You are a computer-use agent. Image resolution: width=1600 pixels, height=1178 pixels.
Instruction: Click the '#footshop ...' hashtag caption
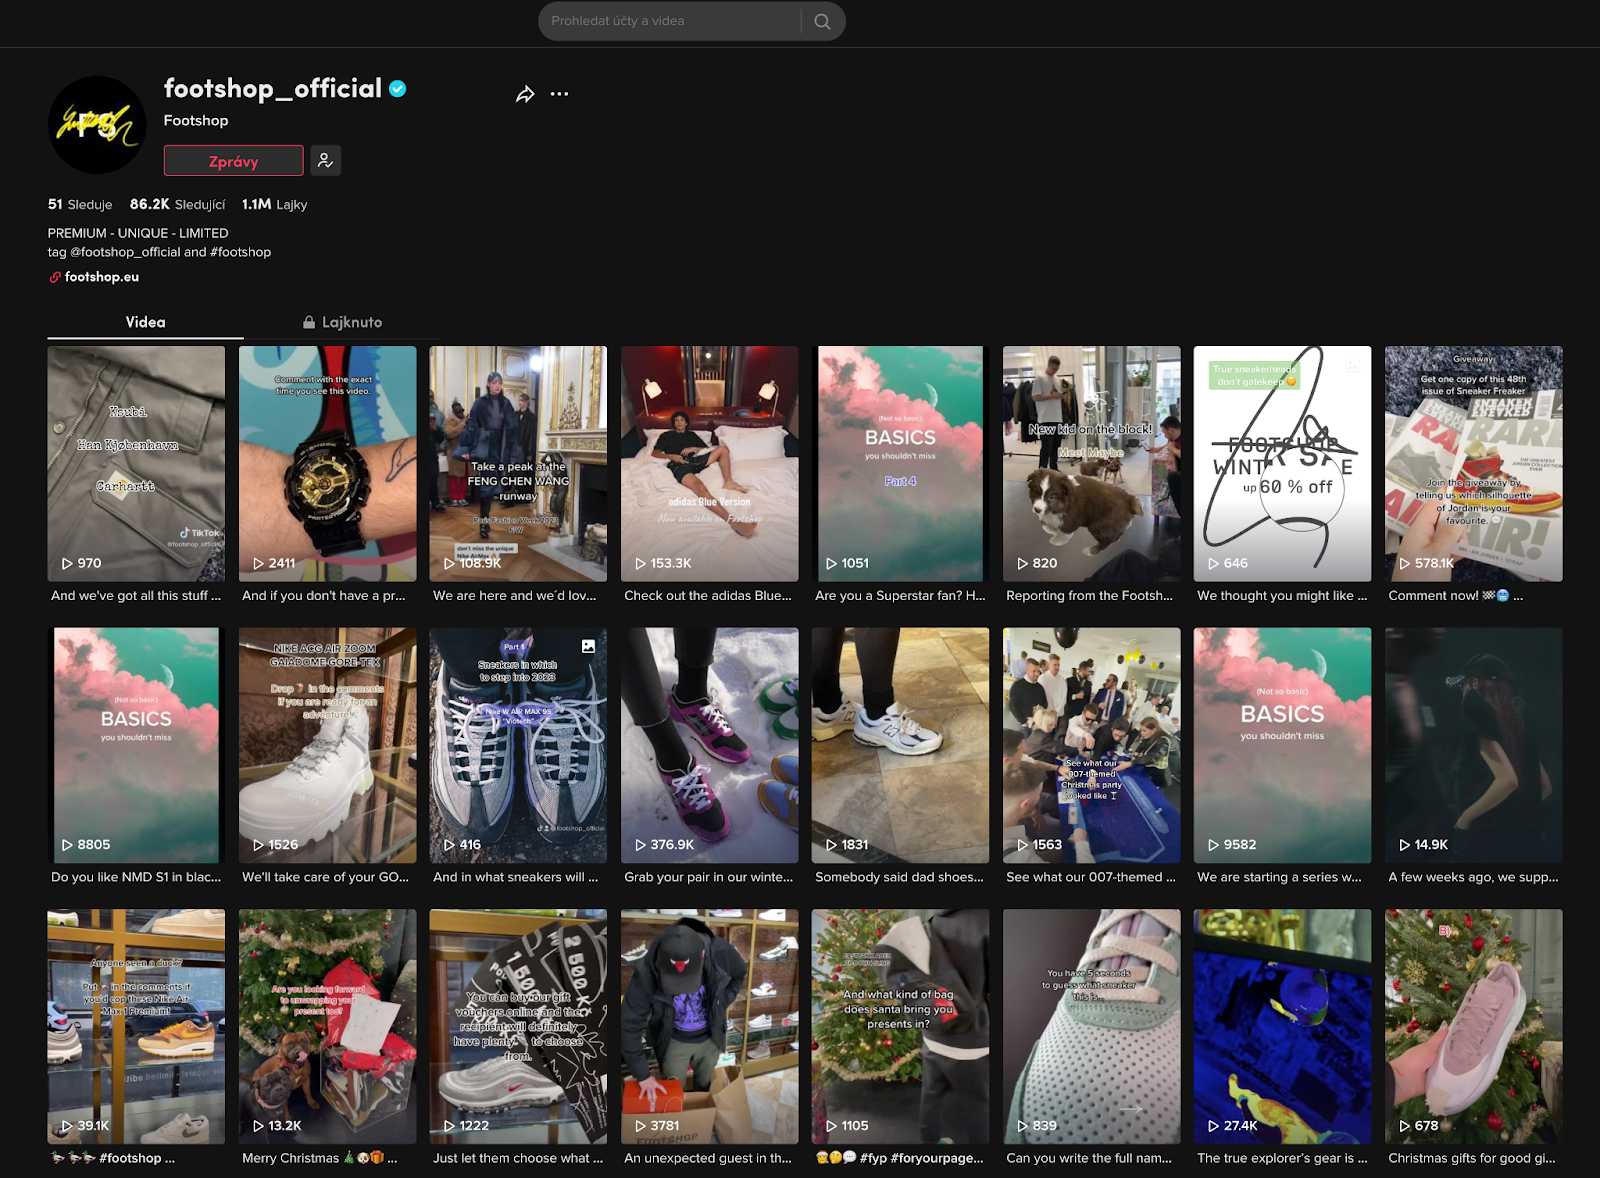click(x=137, y=1158)
